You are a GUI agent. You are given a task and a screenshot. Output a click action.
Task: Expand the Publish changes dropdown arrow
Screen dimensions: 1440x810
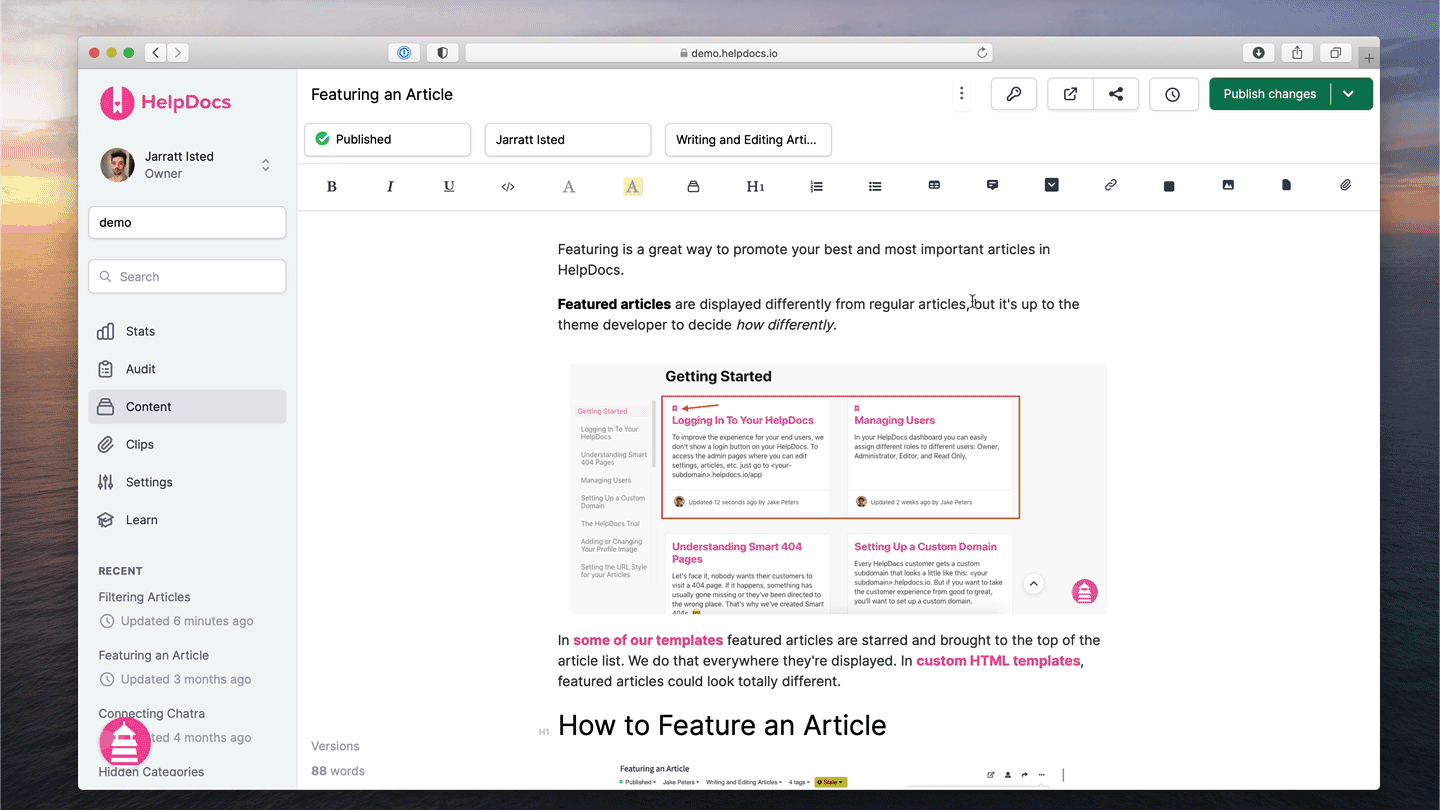1349,94
